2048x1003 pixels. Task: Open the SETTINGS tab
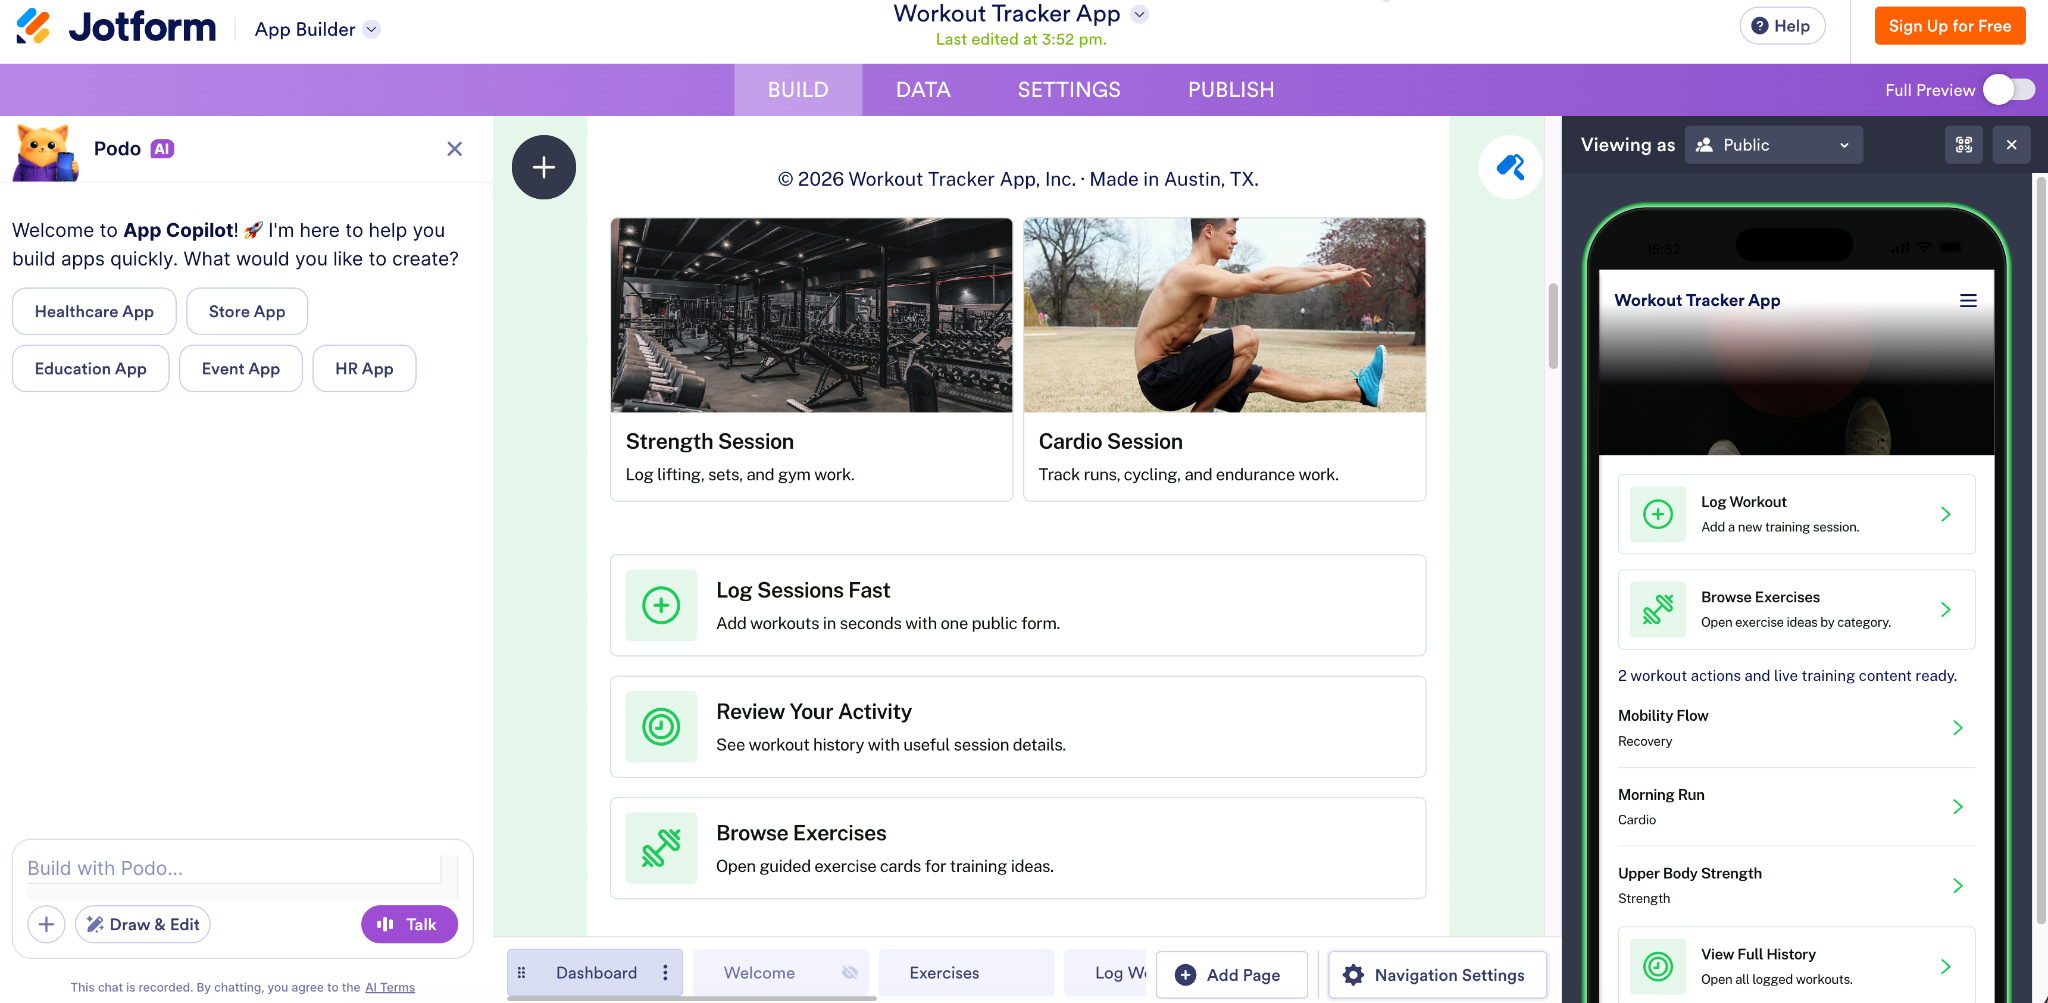point(1069,90)
